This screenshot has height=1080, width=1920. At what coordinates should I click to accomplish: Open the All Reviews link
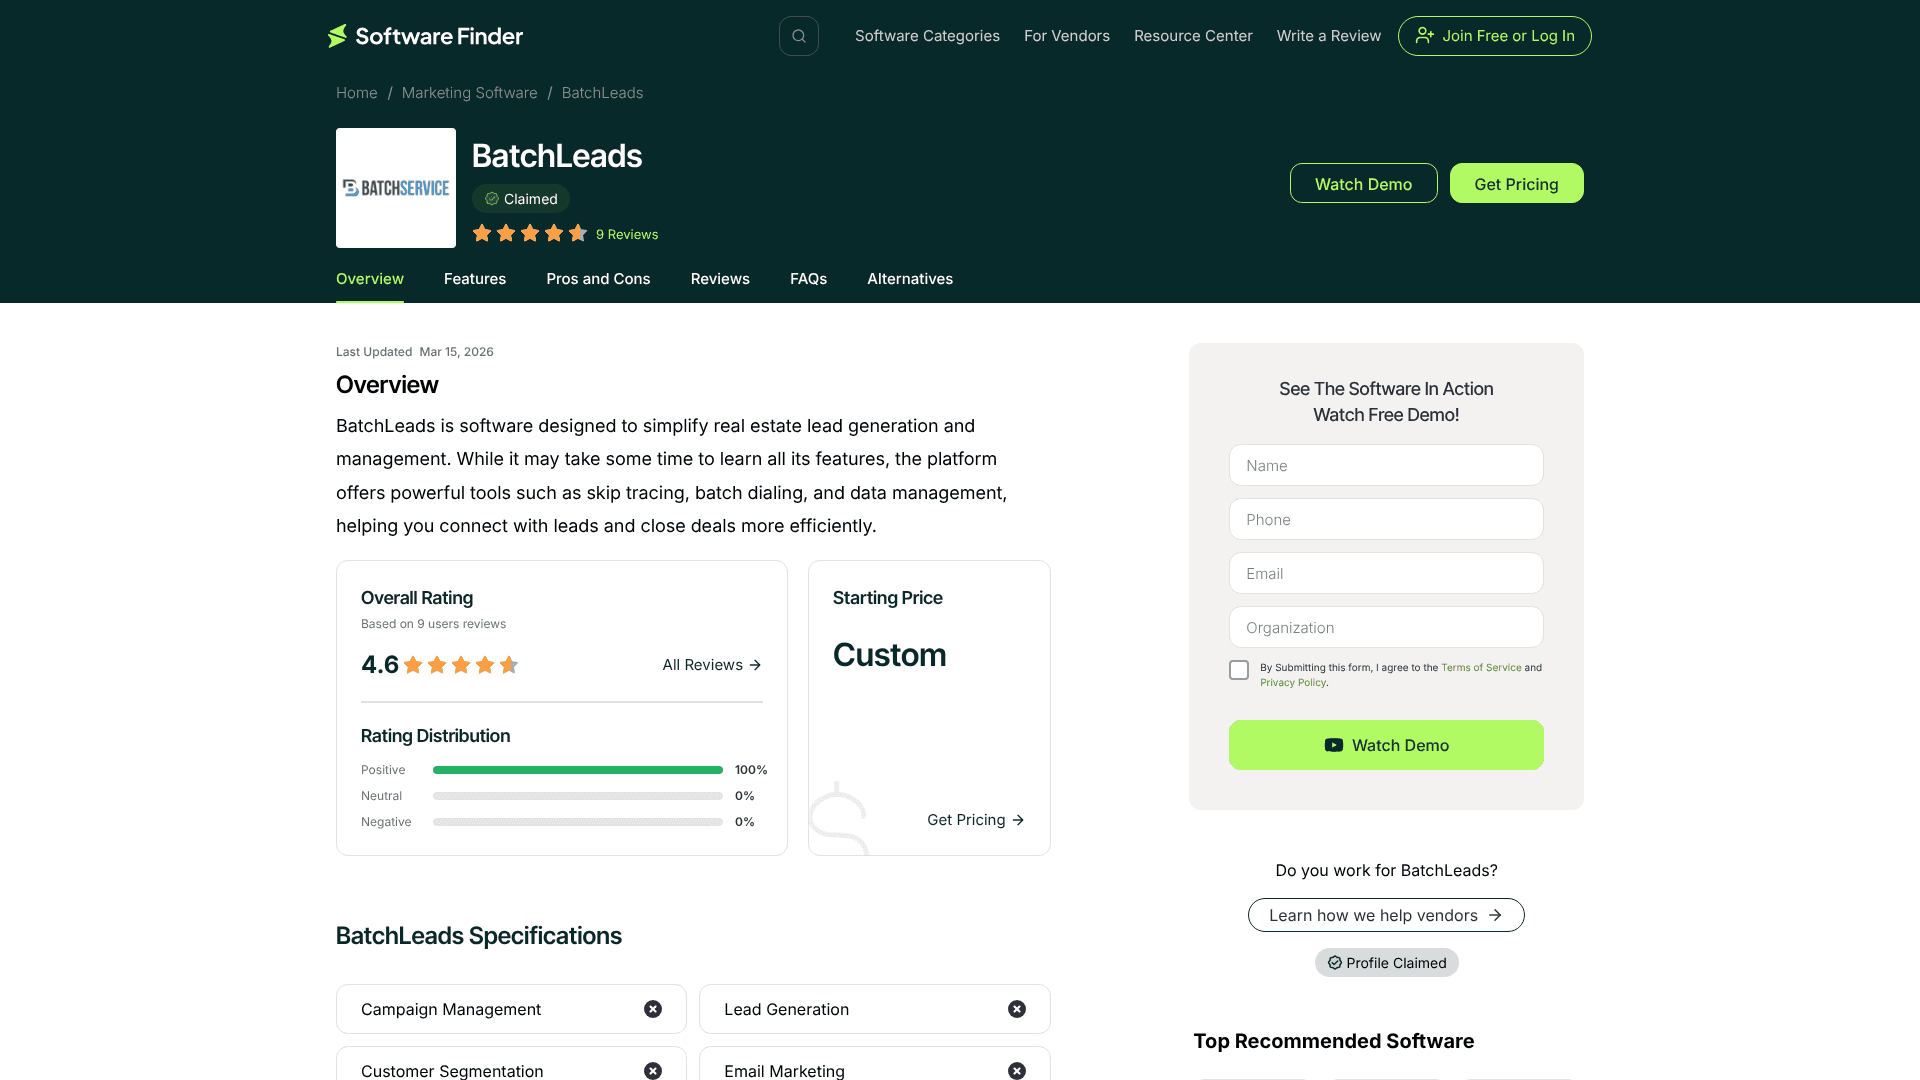[712, 665]
